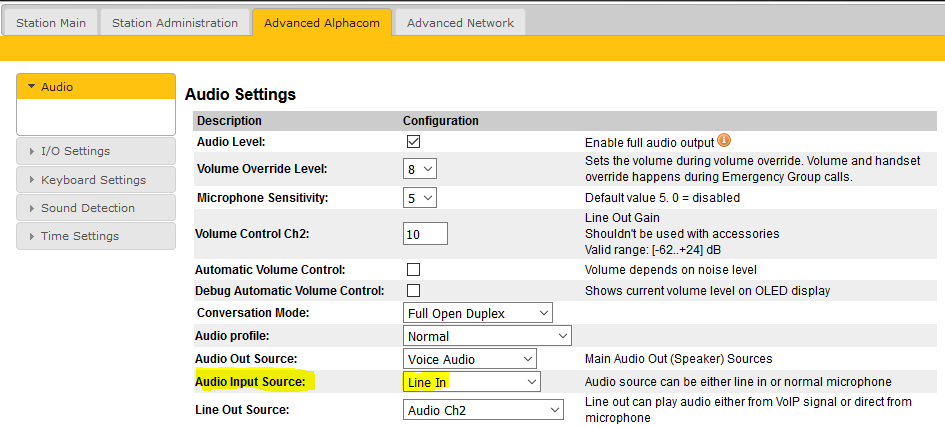This screenshot has width=945, height=427.
Task: Enable Debug Automatic Volume Control checkbox
Action: tap(413, 291)
